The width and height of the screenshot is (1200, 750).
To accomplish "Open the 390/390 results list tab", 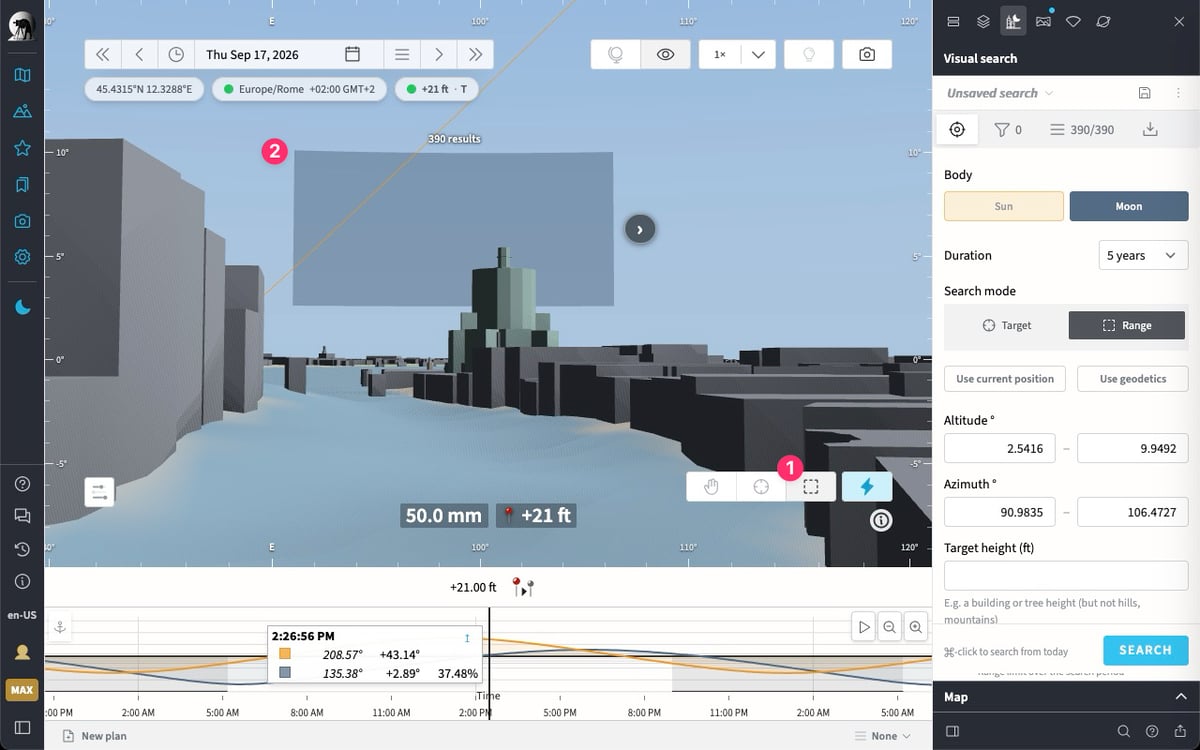I will [1081, 129].
